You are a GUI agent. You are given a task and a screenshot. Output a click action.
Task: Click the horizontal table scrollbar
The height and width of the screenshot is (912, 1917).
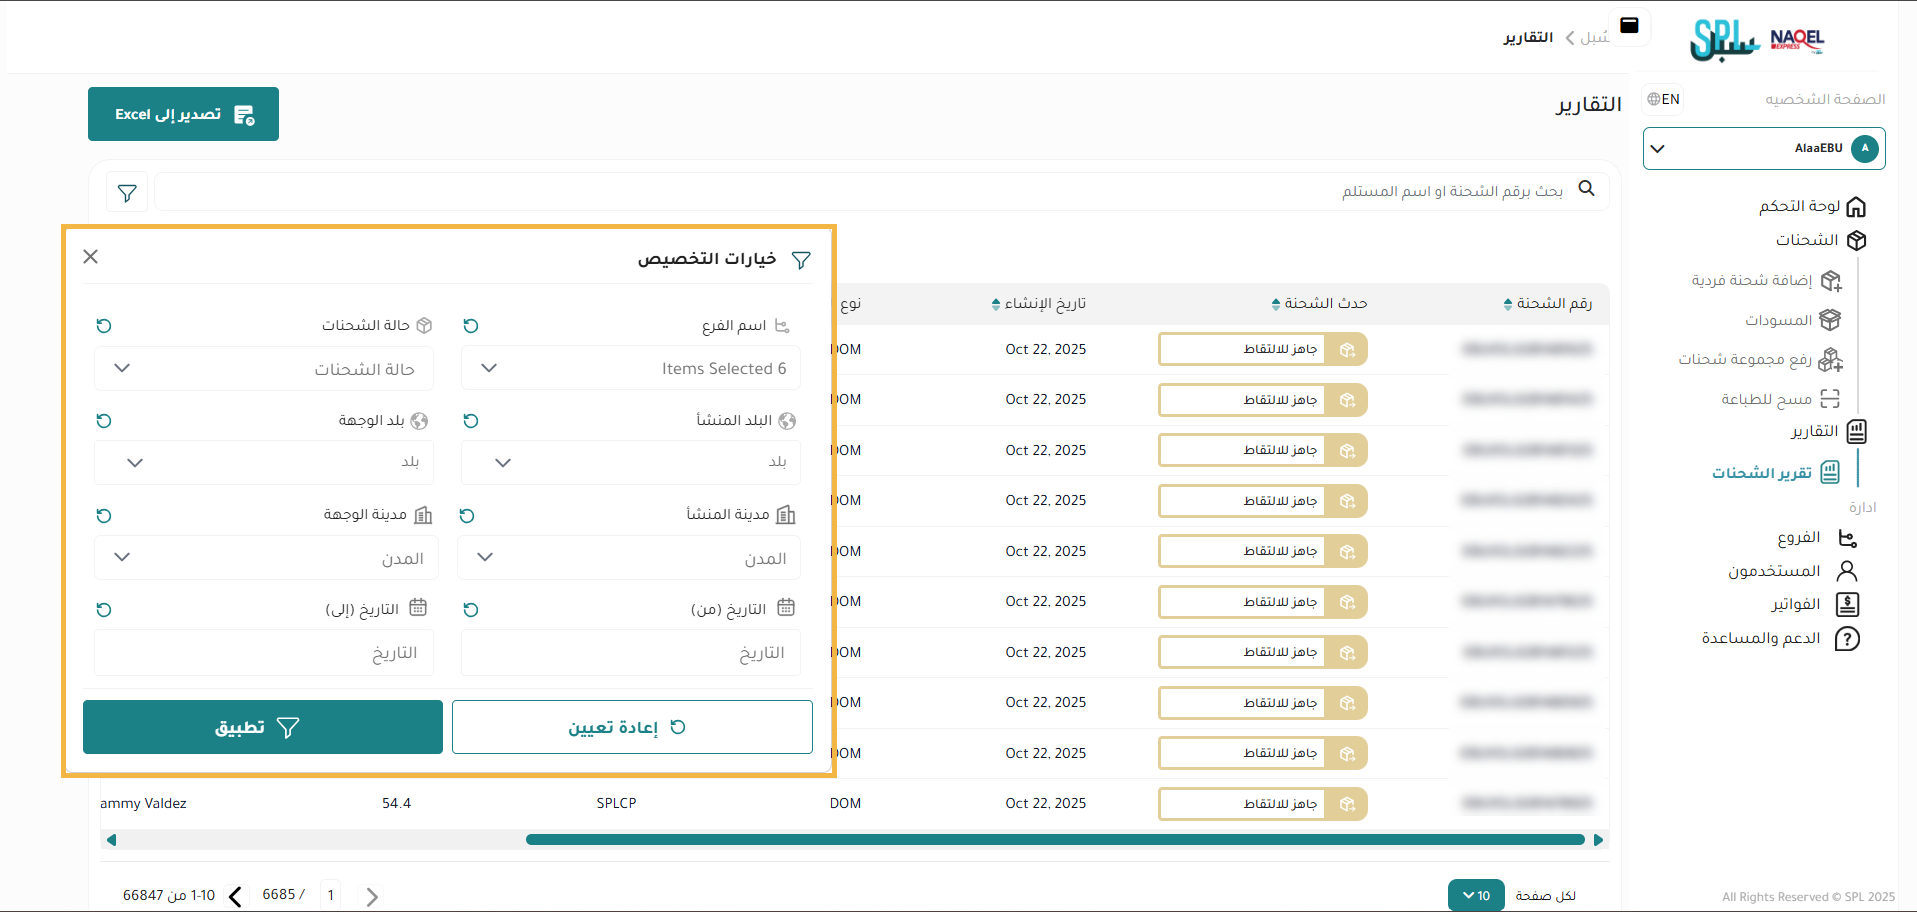[1054, 840]
